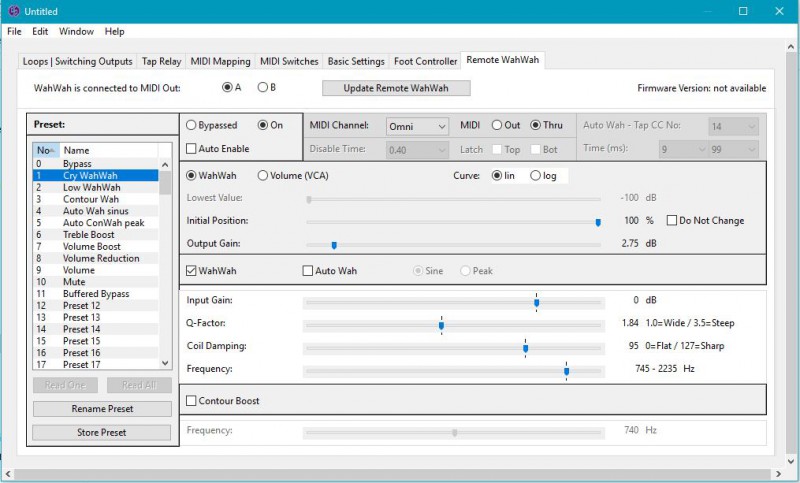Select Volume (VCA) mode
The image size is (800, 483).
click(x=263, y=175)
